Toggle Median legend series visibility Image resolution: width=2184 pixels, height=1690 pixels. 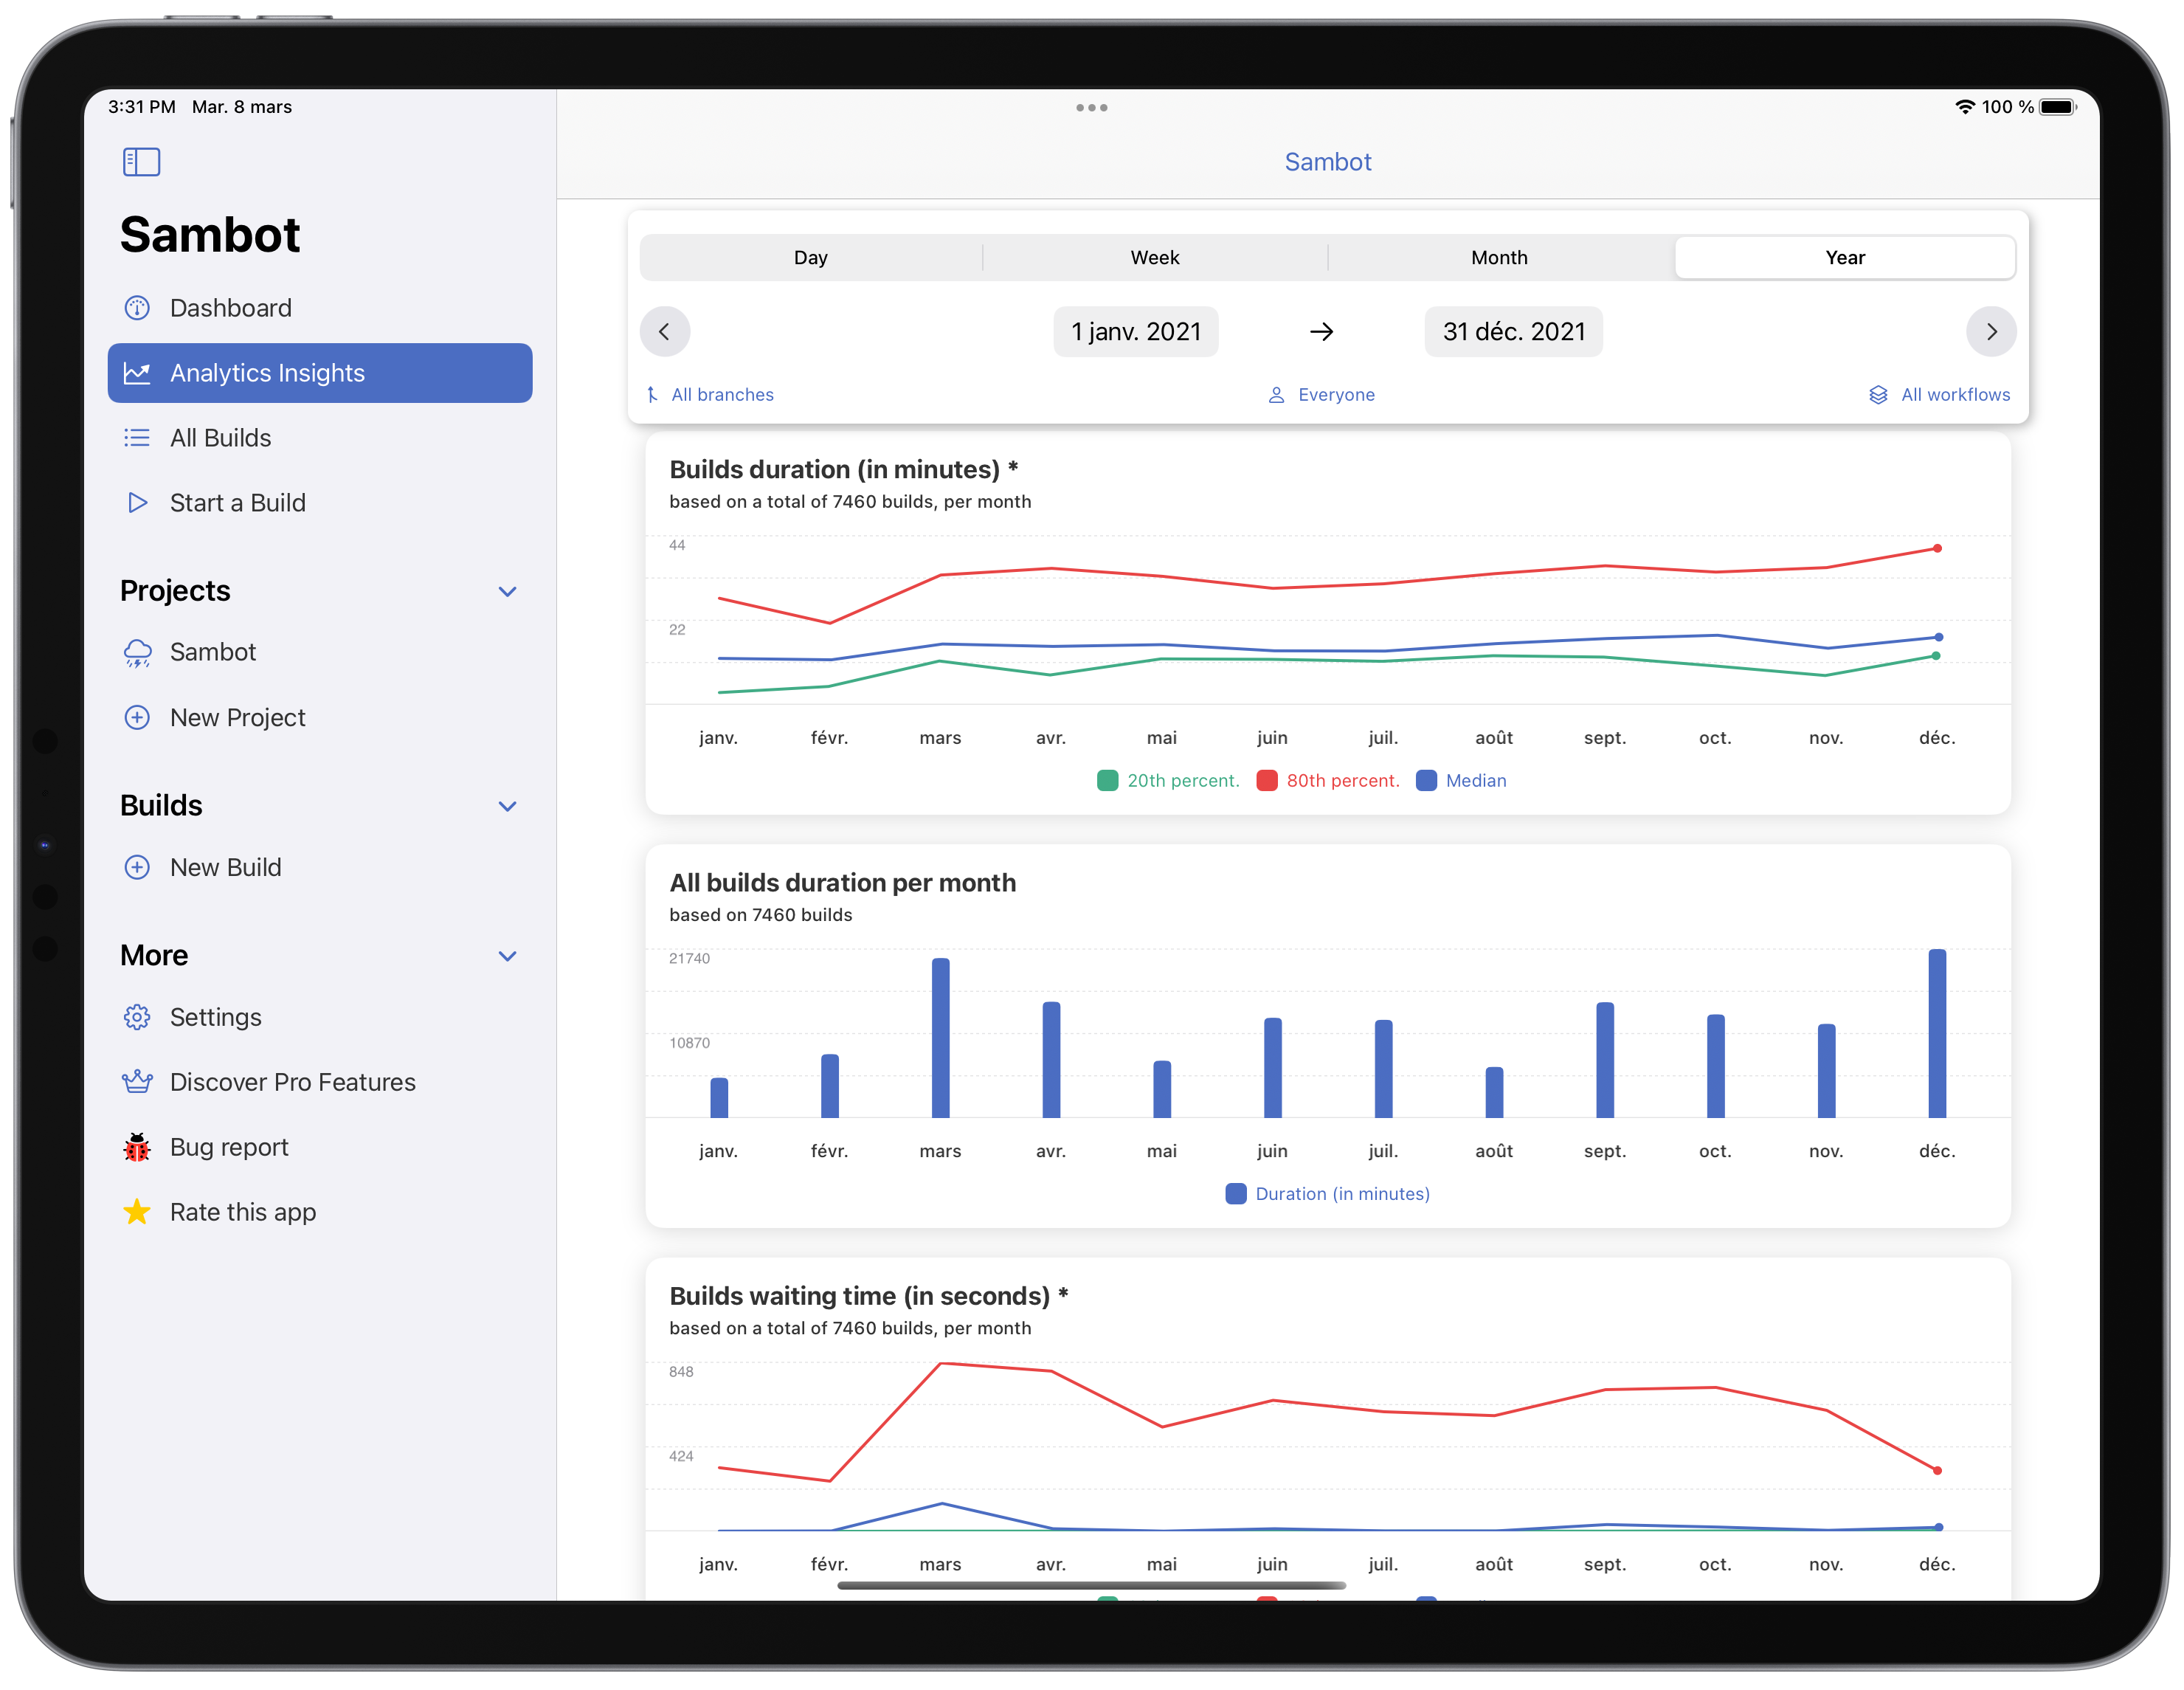[1461, 781]
